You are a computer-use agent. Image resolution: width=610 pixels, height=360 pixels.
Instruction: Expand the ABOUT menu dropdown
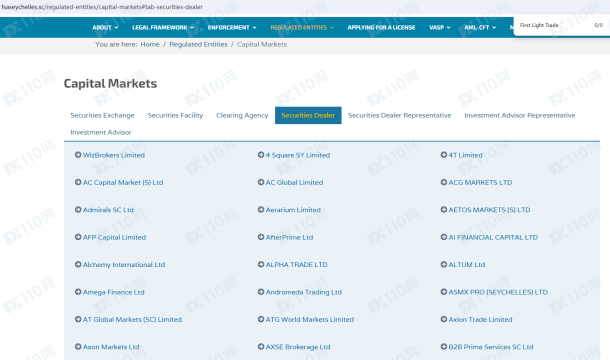(105, 27)
